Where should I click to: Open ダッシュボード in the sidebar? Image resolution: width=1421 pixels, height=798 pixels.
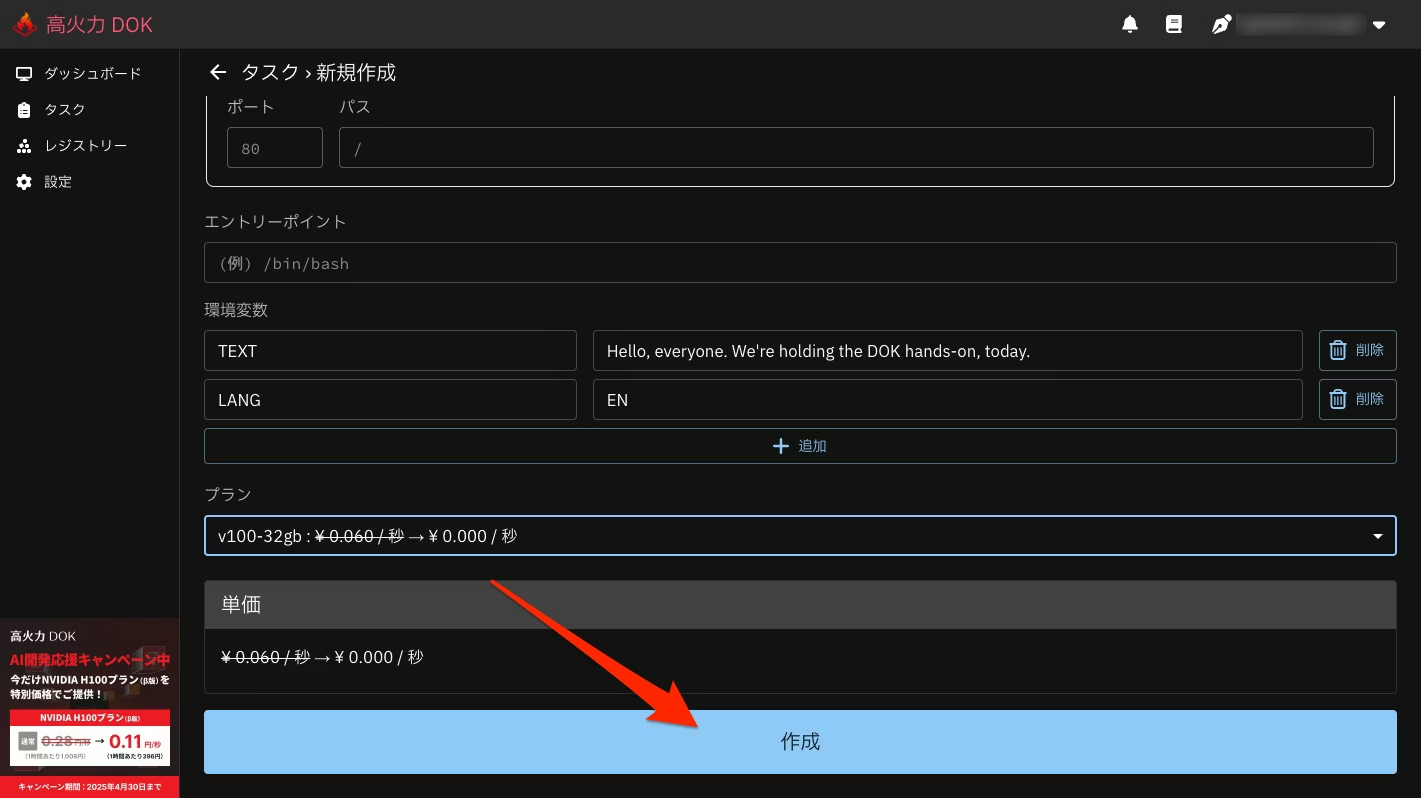click(x=92, y=73)
